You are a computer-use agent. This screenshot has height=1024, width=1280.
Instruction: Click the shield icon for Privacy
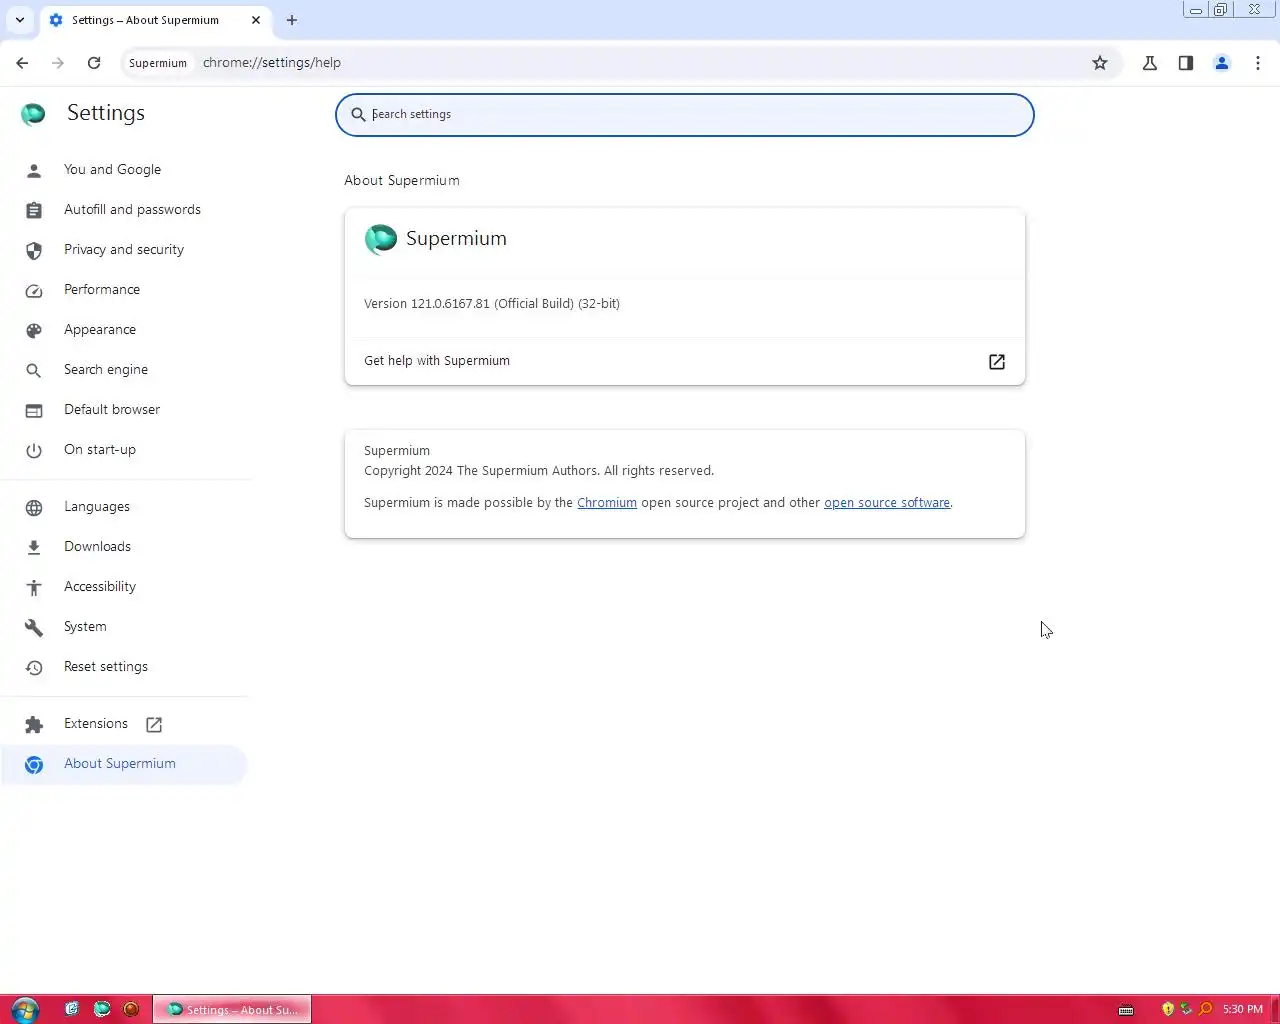[34, 251]
